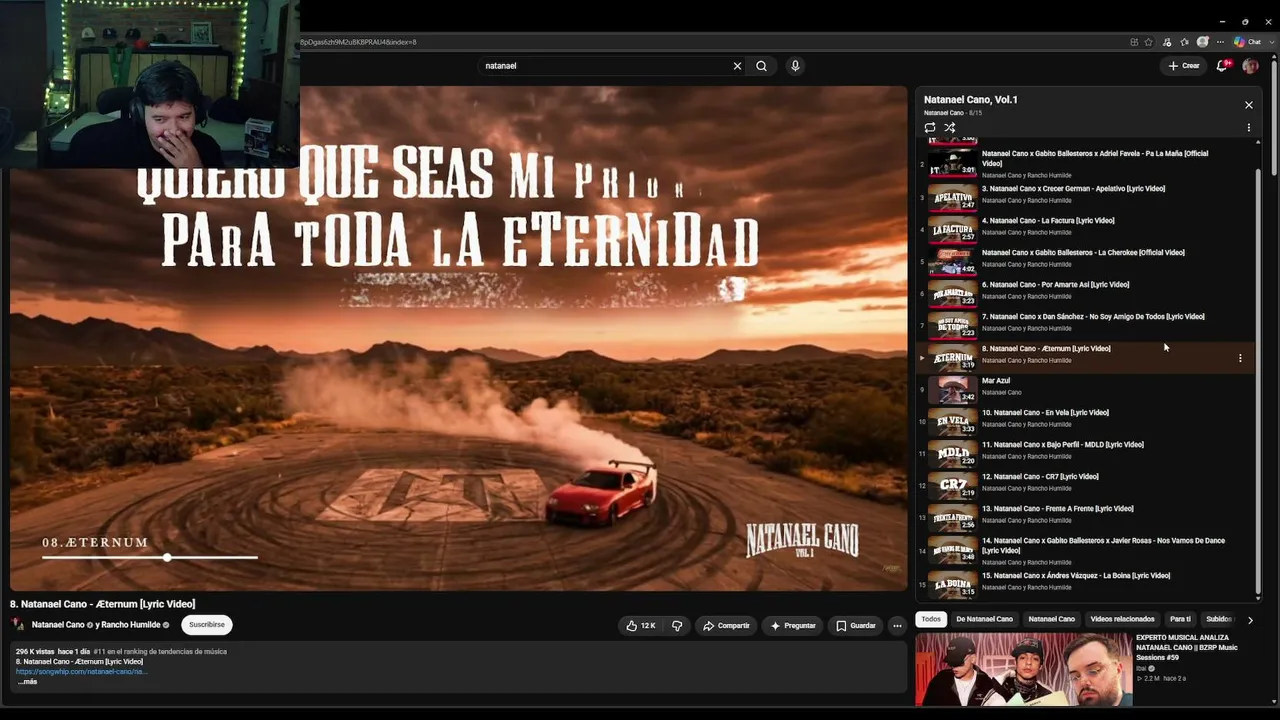Screen dimensions: 1280x720
Task: Select the Todos filter chip
Action: pos(931,619)
